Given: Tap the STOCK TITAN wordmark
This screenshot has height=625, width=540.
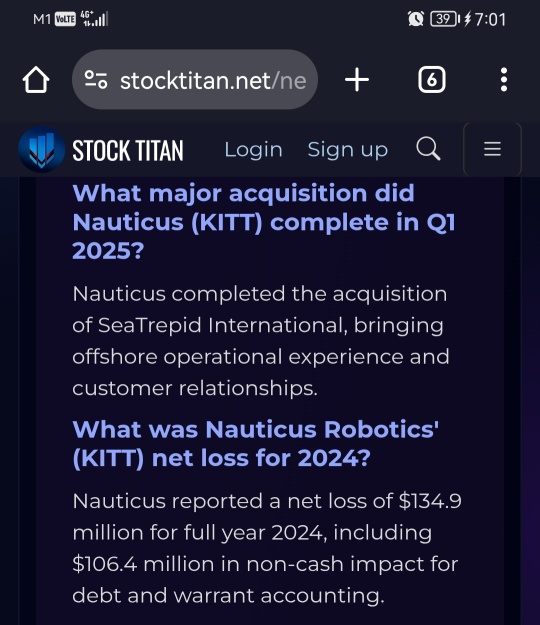Looking at the screenshot, I should (128, 150).
